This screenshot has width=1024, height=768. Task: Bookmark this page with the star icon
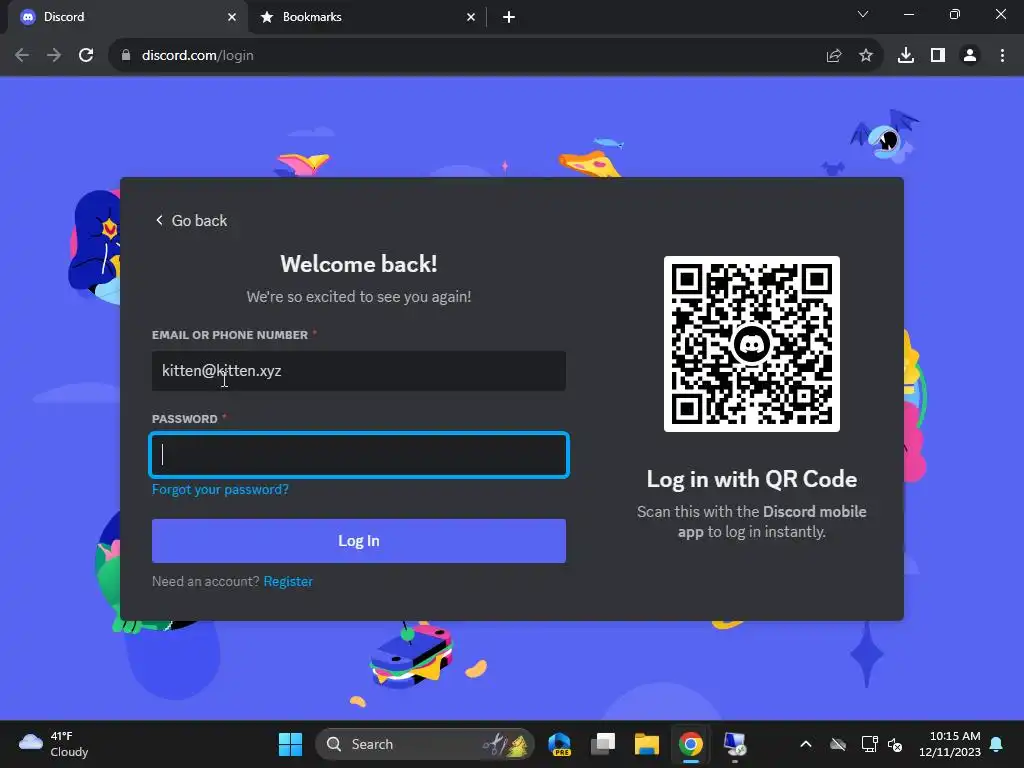pyautogui.click(x=866, y=56)
